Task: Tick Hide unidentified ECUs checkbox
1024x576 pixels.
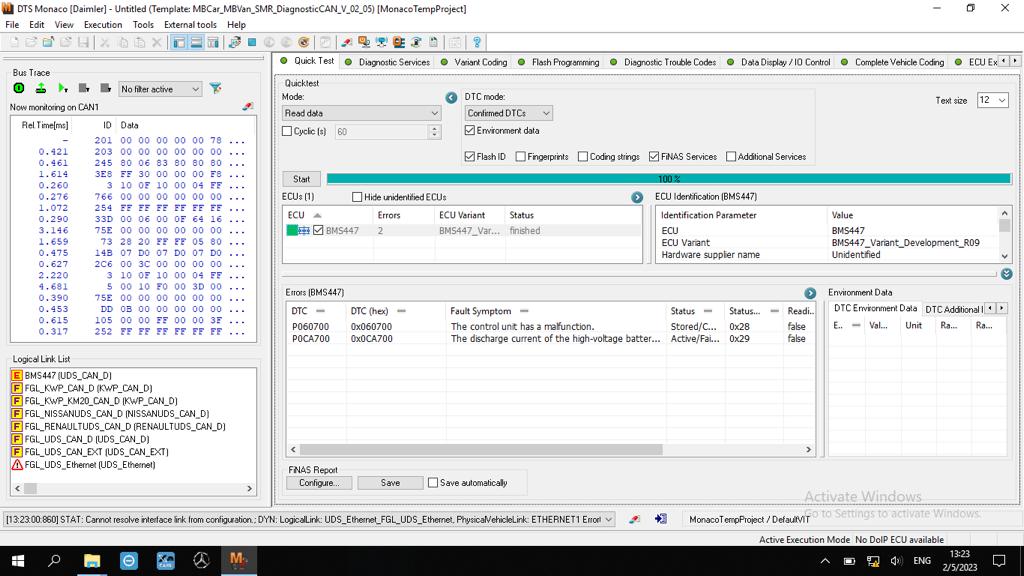Action: pyautogui.click(x=357, y=197)
